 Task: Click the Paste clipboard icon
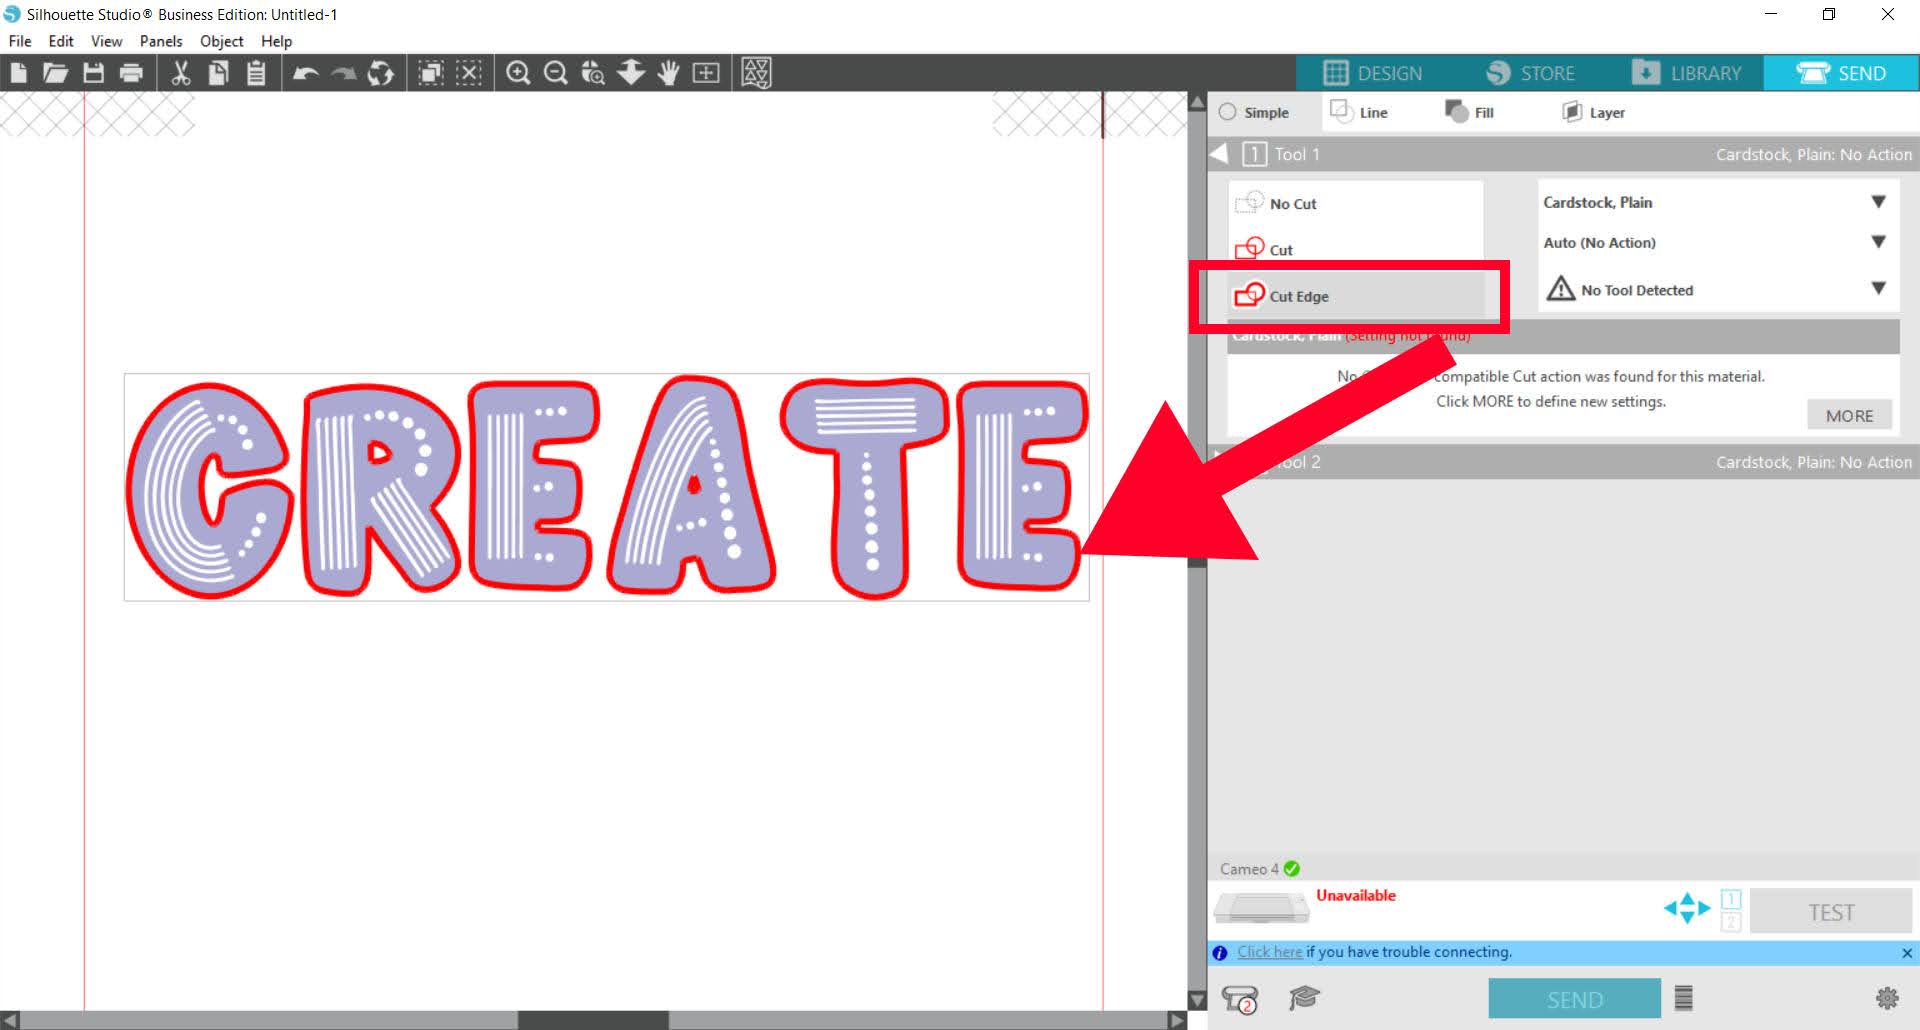[x=256, y=73]
